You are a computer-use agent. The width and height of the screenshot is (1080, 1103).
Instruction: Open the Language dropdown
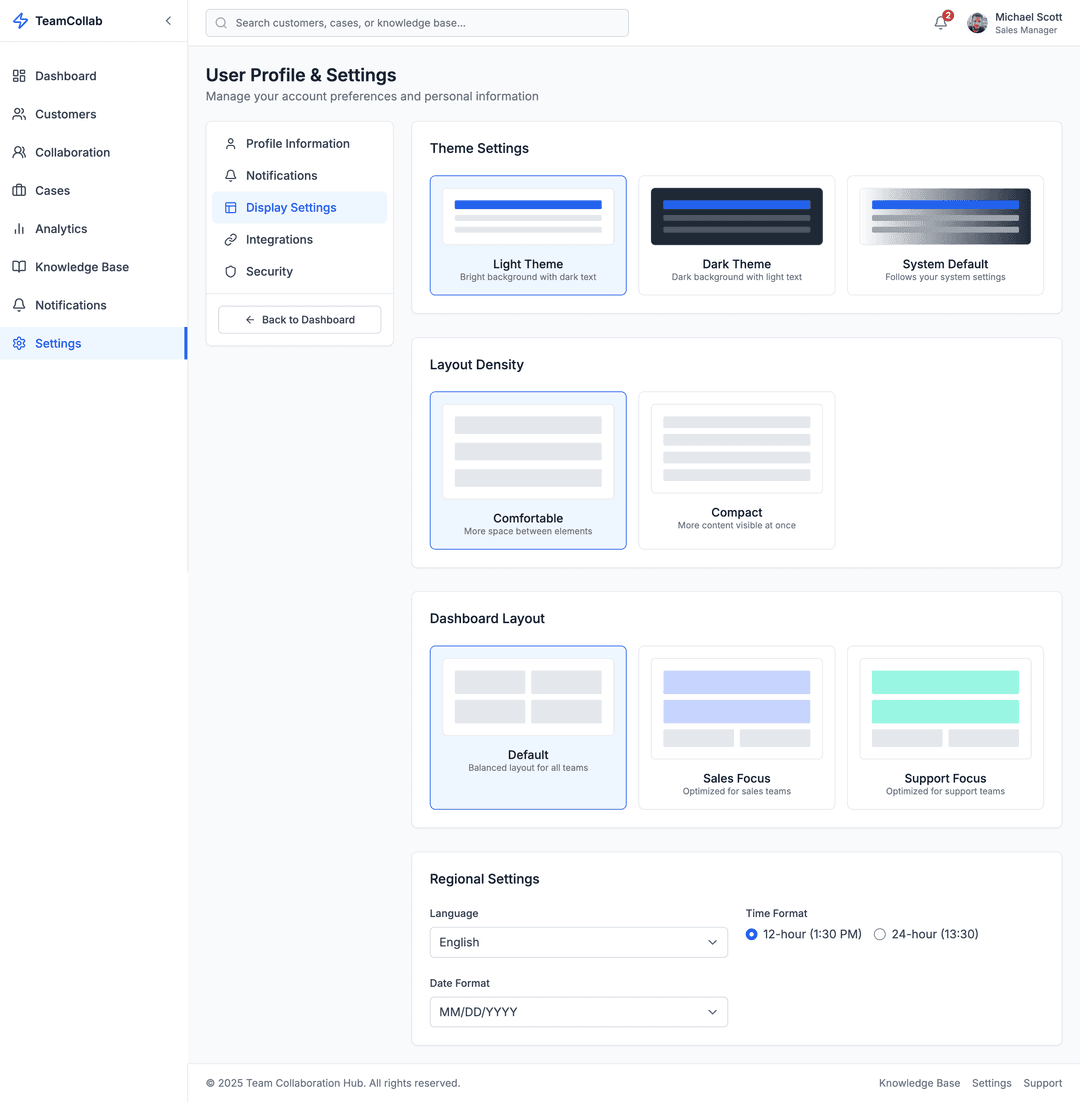point(578,942)
